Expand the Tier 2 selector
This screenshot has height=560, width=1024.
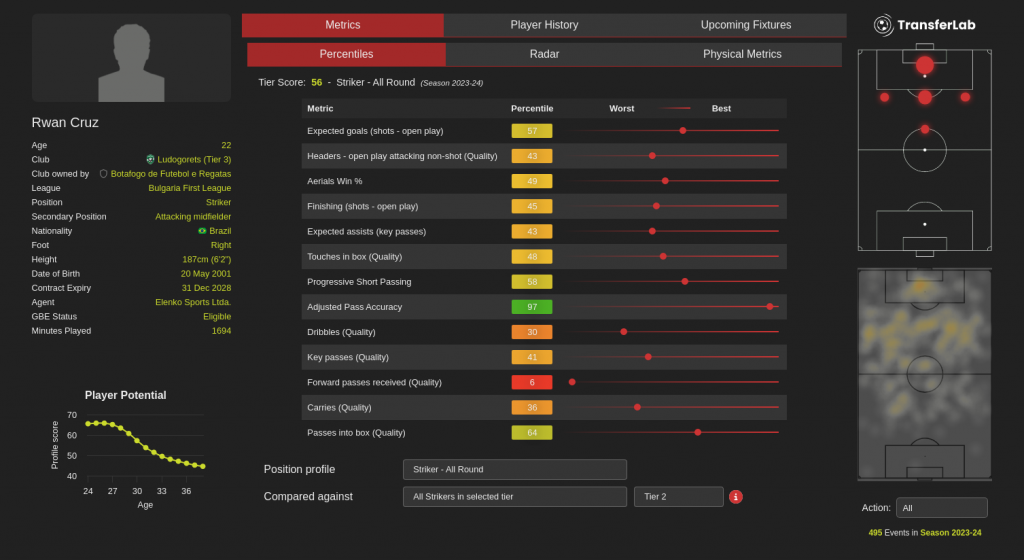(x=678, y=497)
